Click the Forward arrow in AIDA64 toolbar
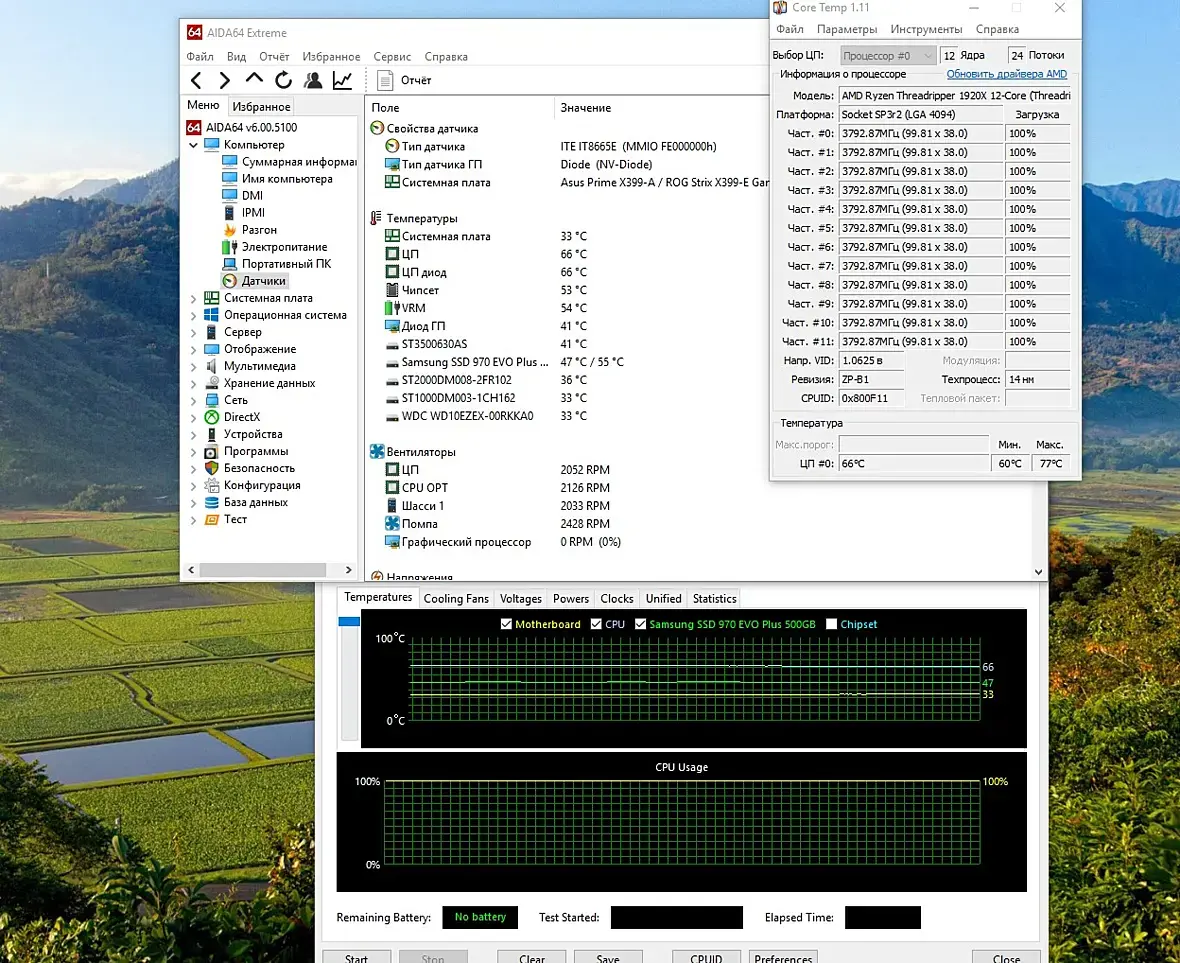The image size is (1180, 963). 225,81
